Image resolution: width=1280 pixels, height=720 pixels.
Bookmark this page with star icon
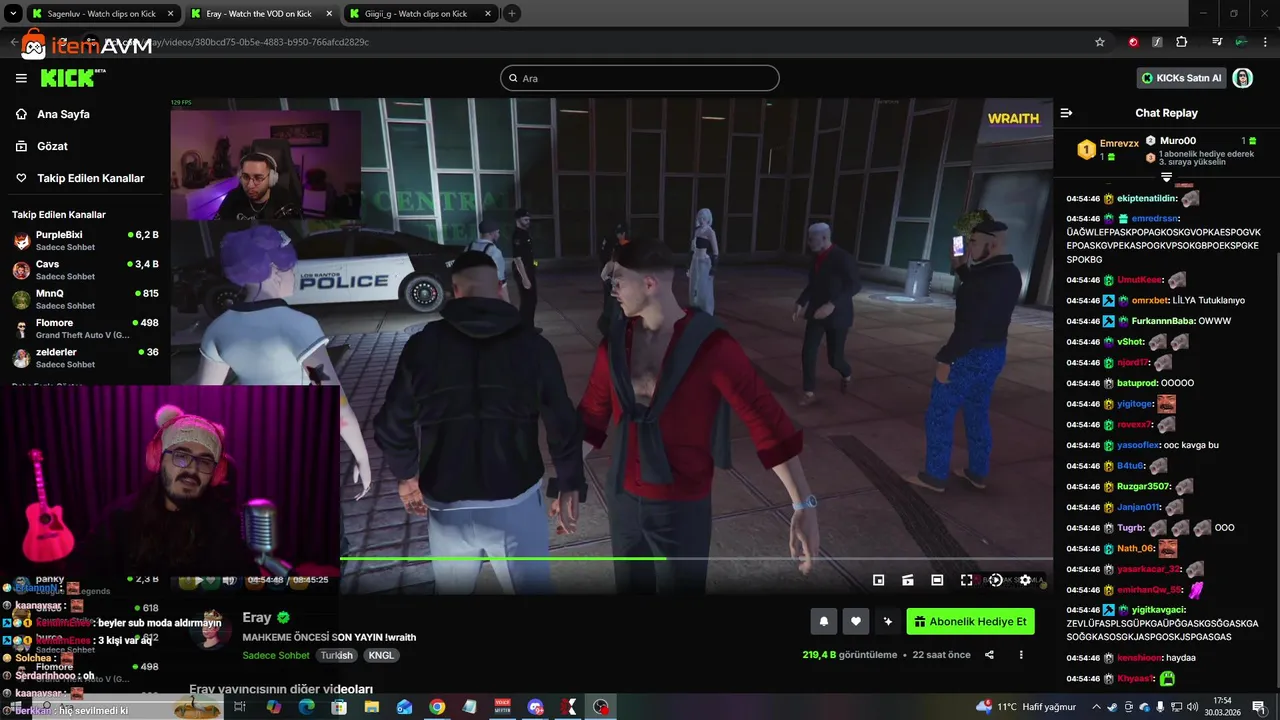coord(1100,42)
